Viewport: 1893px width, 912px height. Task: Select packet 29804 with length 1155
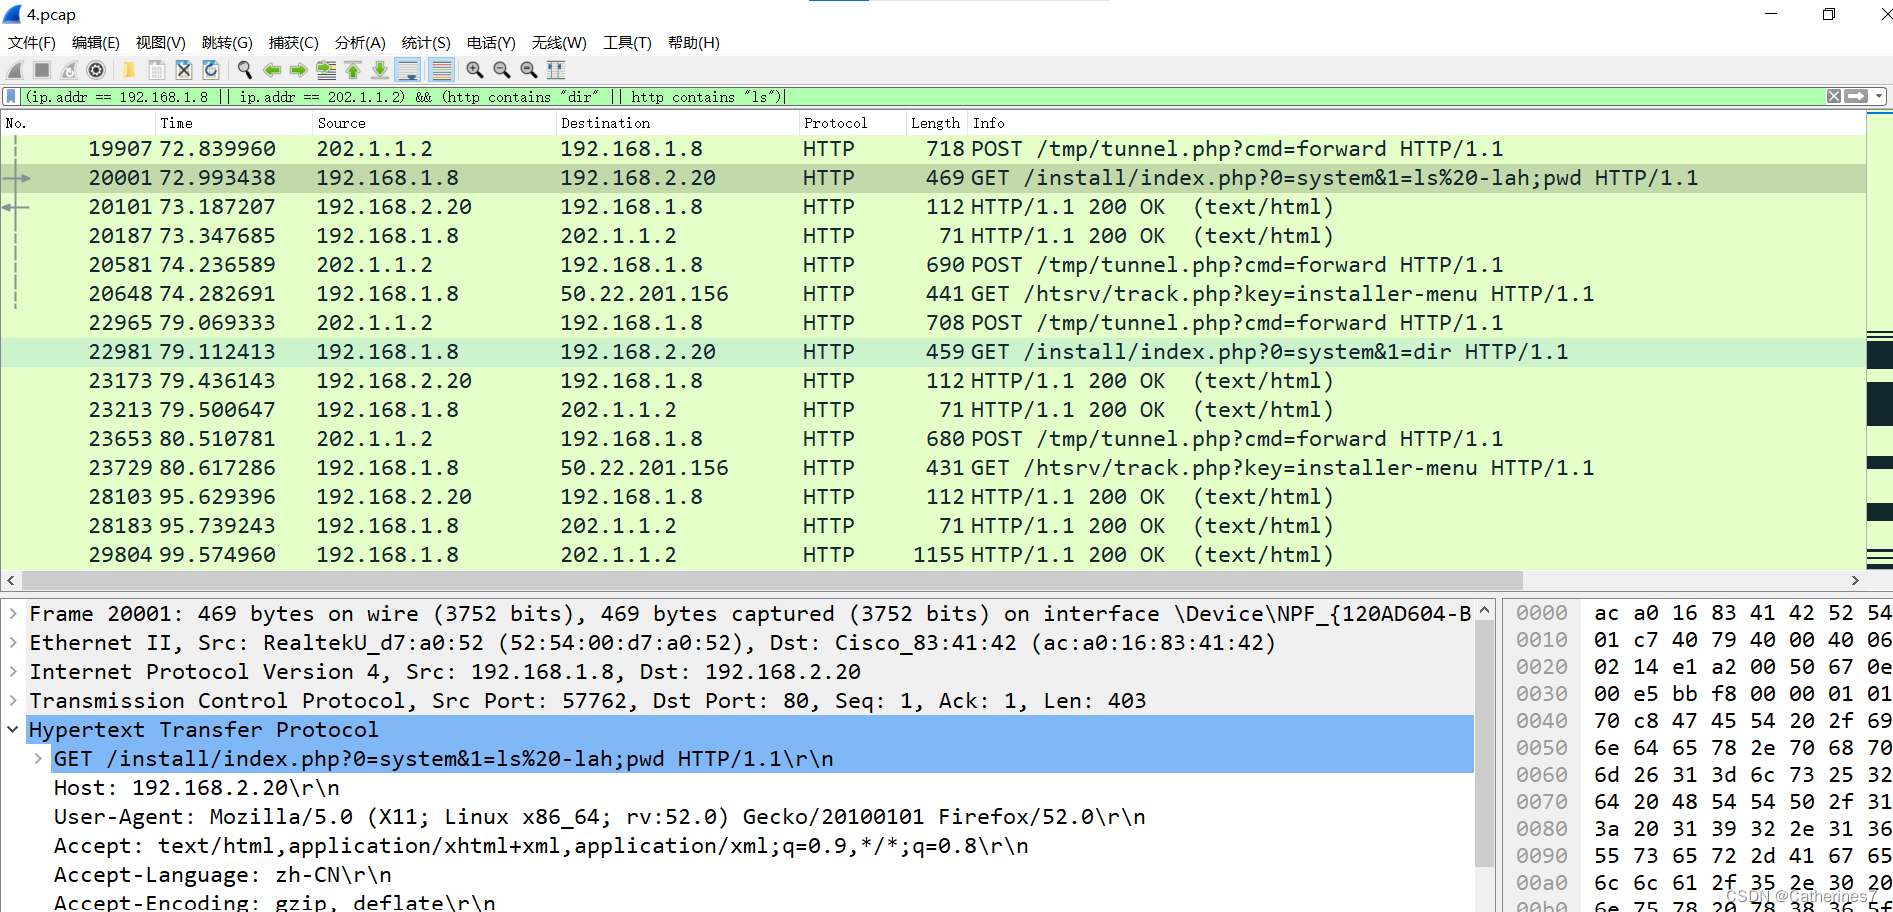933,555
